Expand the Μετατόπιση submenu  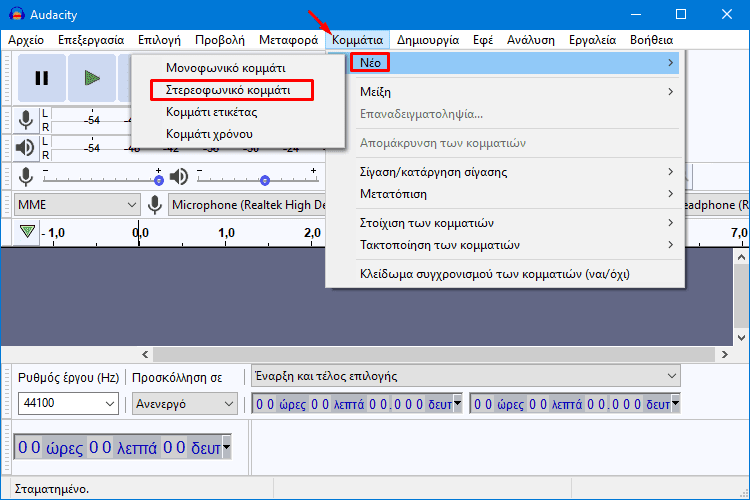517,194
